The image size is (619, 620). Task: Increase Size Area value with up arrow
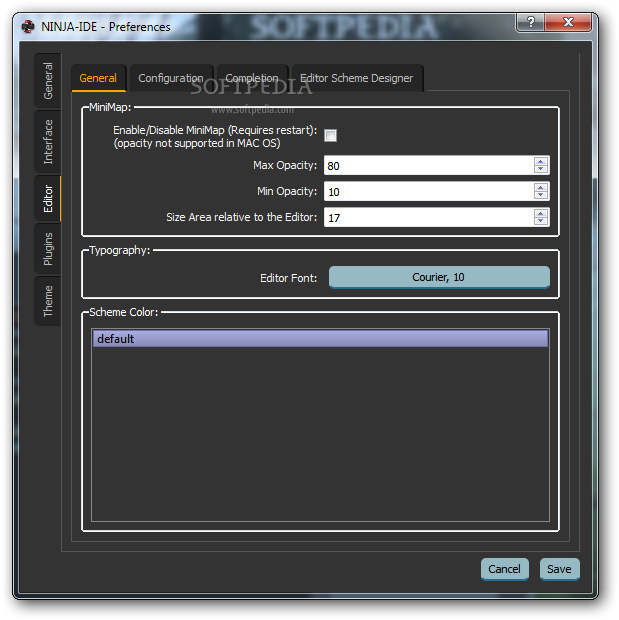pos(541,214)
